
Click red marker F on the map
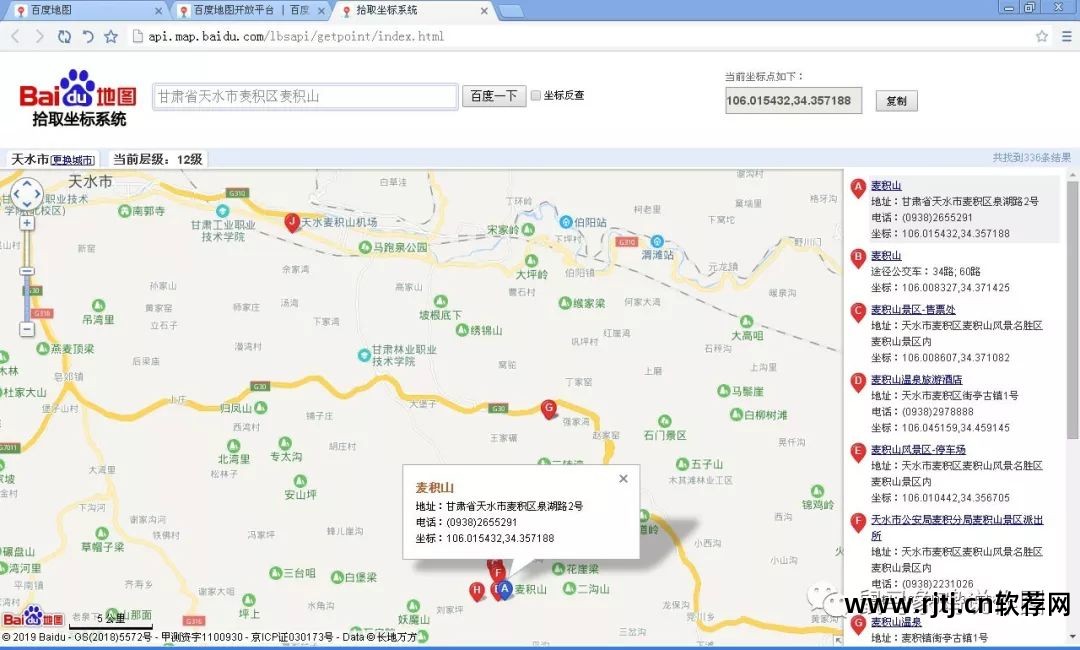(x=497, y=573)
